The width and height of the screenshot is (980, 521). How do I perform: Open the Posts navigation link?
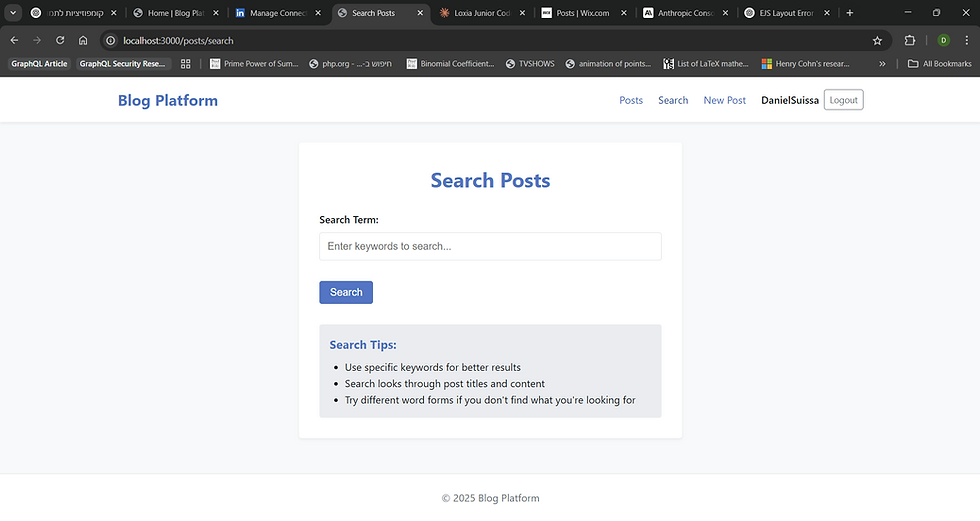click(x=631, y=100)
